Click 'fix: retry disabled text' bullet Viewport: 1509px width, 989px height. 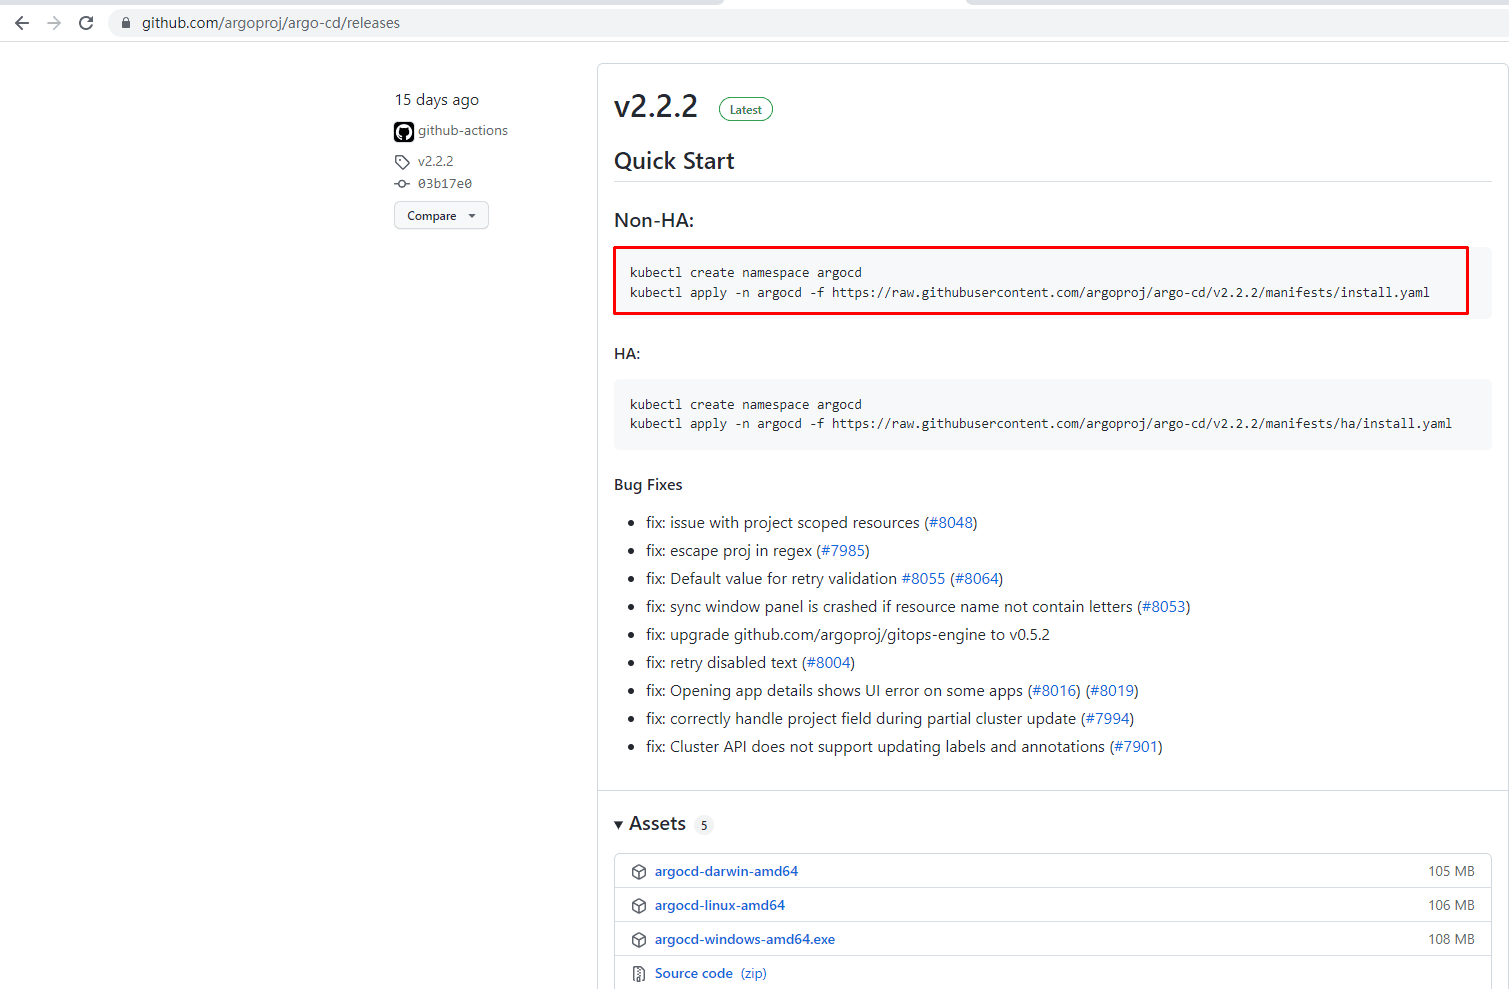pos(722,663)
